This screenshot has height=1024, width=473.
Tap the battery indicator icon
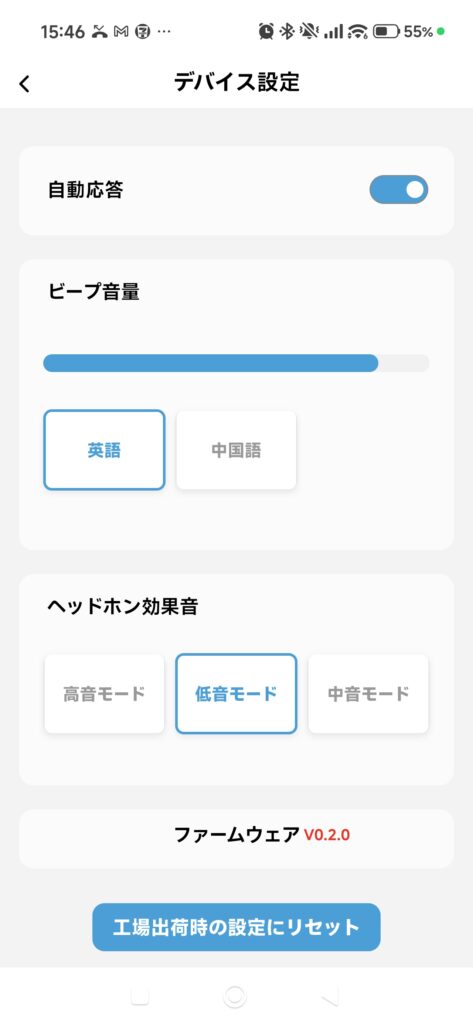[386, 31]
